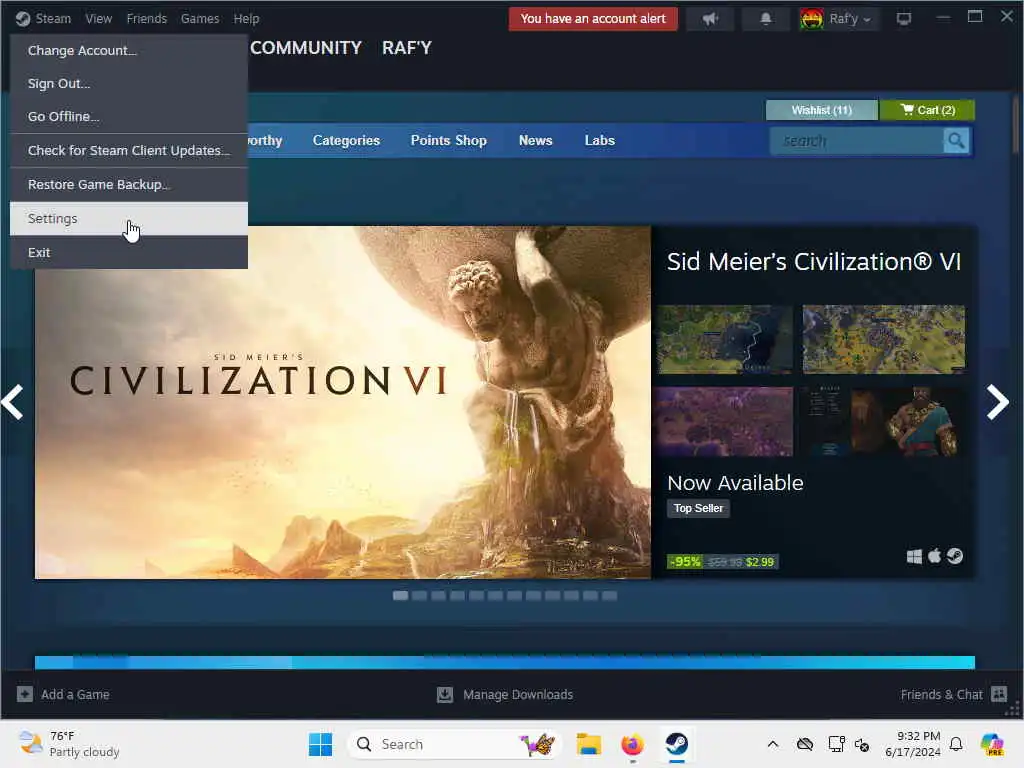1024x768 pixels.
Task: Click the weather widget on taskbar
Action: (x=69, y=744)
